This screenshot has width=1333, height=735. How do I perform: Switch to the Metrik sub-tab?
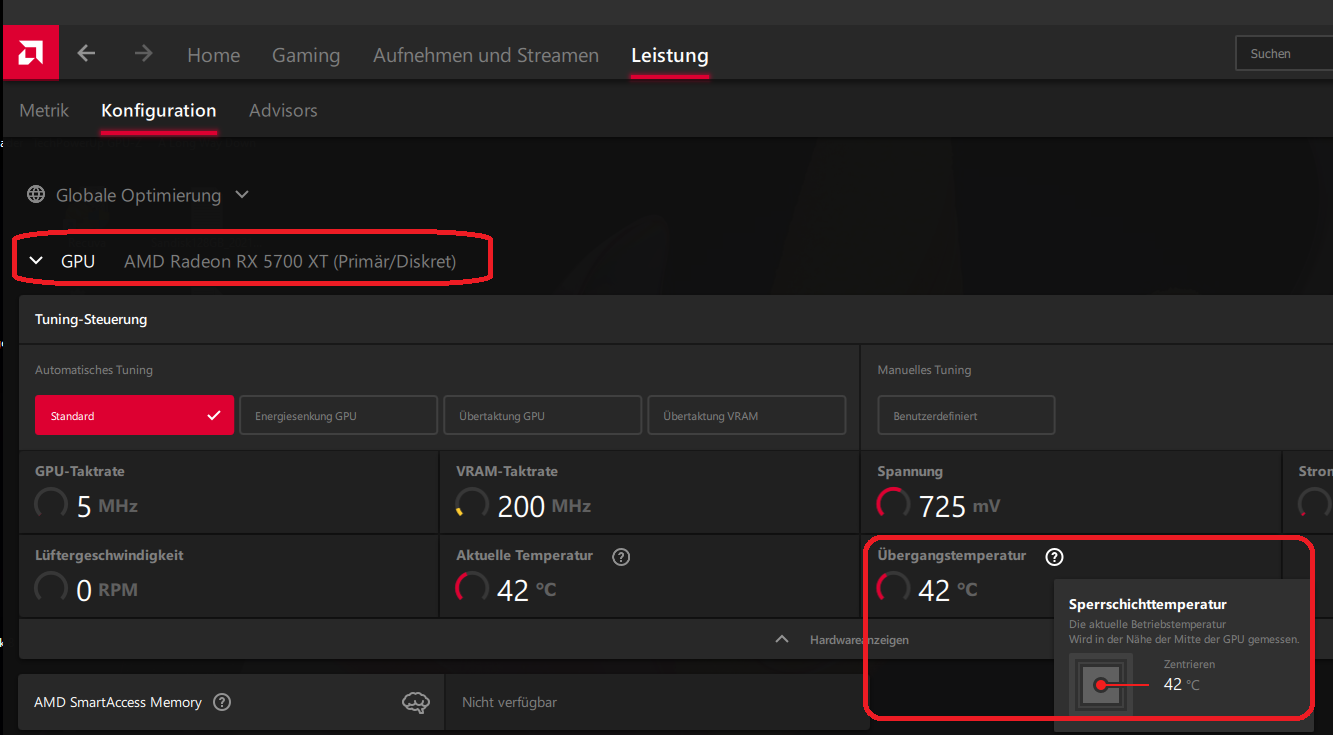pyautogui.click(x=44, y=110)
